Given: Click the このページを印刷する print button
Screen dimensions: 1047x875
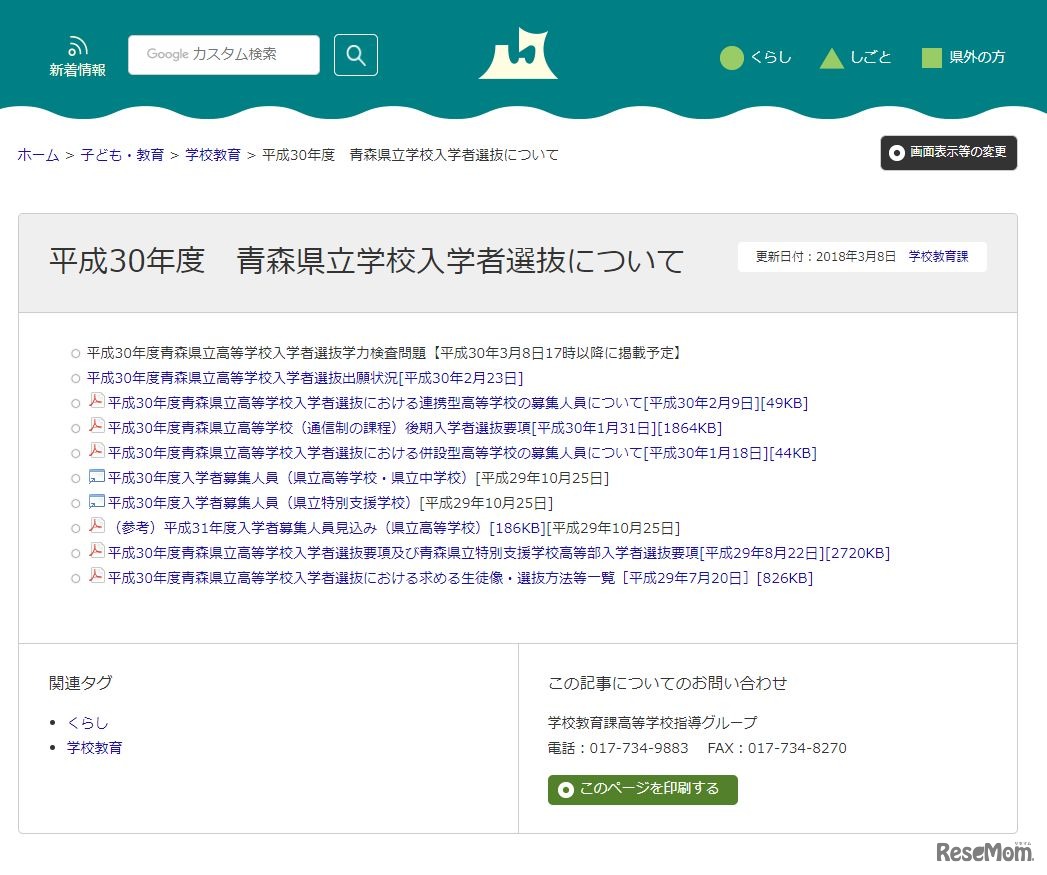Looking at the screenshot, I should pos(641,789).
